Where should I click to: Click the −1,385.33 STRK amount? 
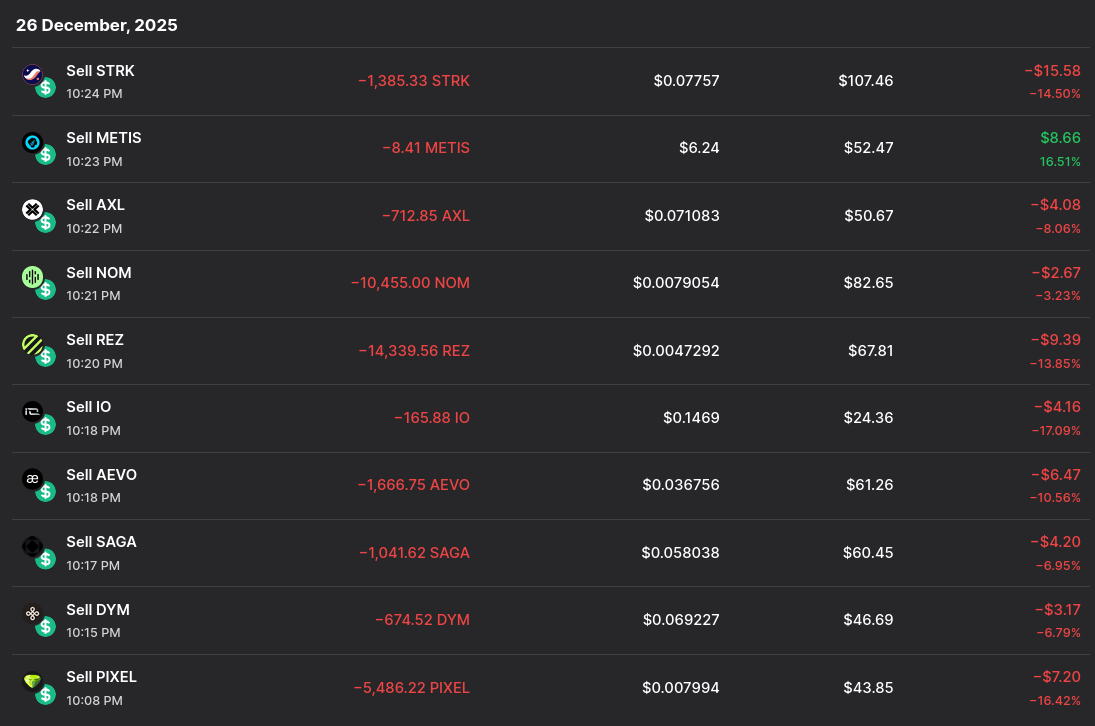pyautogui.click(x=414, y=81)
